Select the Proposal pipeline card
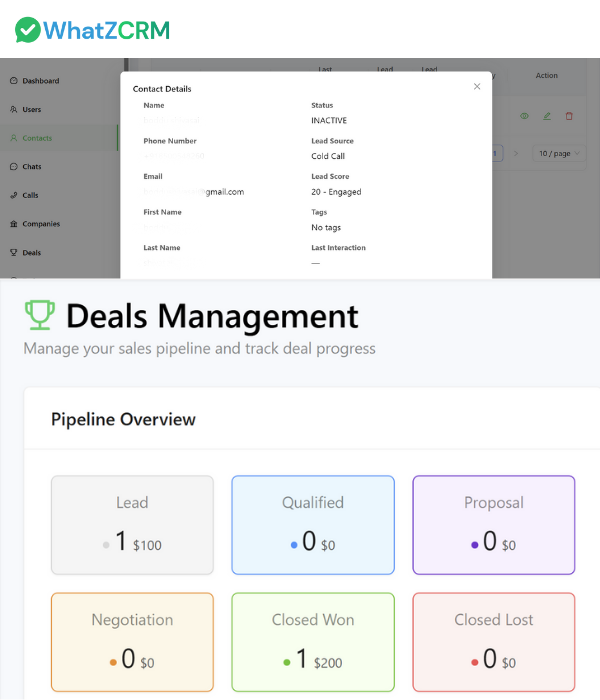 [494, 525]
